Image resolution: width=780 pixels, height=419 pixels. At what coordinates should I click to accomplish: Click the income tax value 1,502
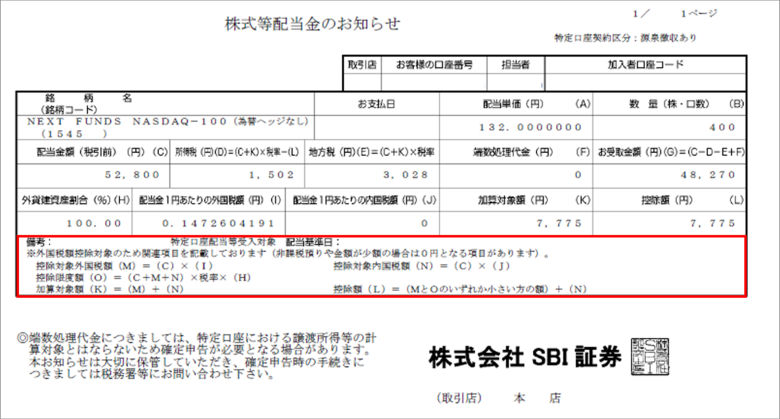tap(272, 175)
